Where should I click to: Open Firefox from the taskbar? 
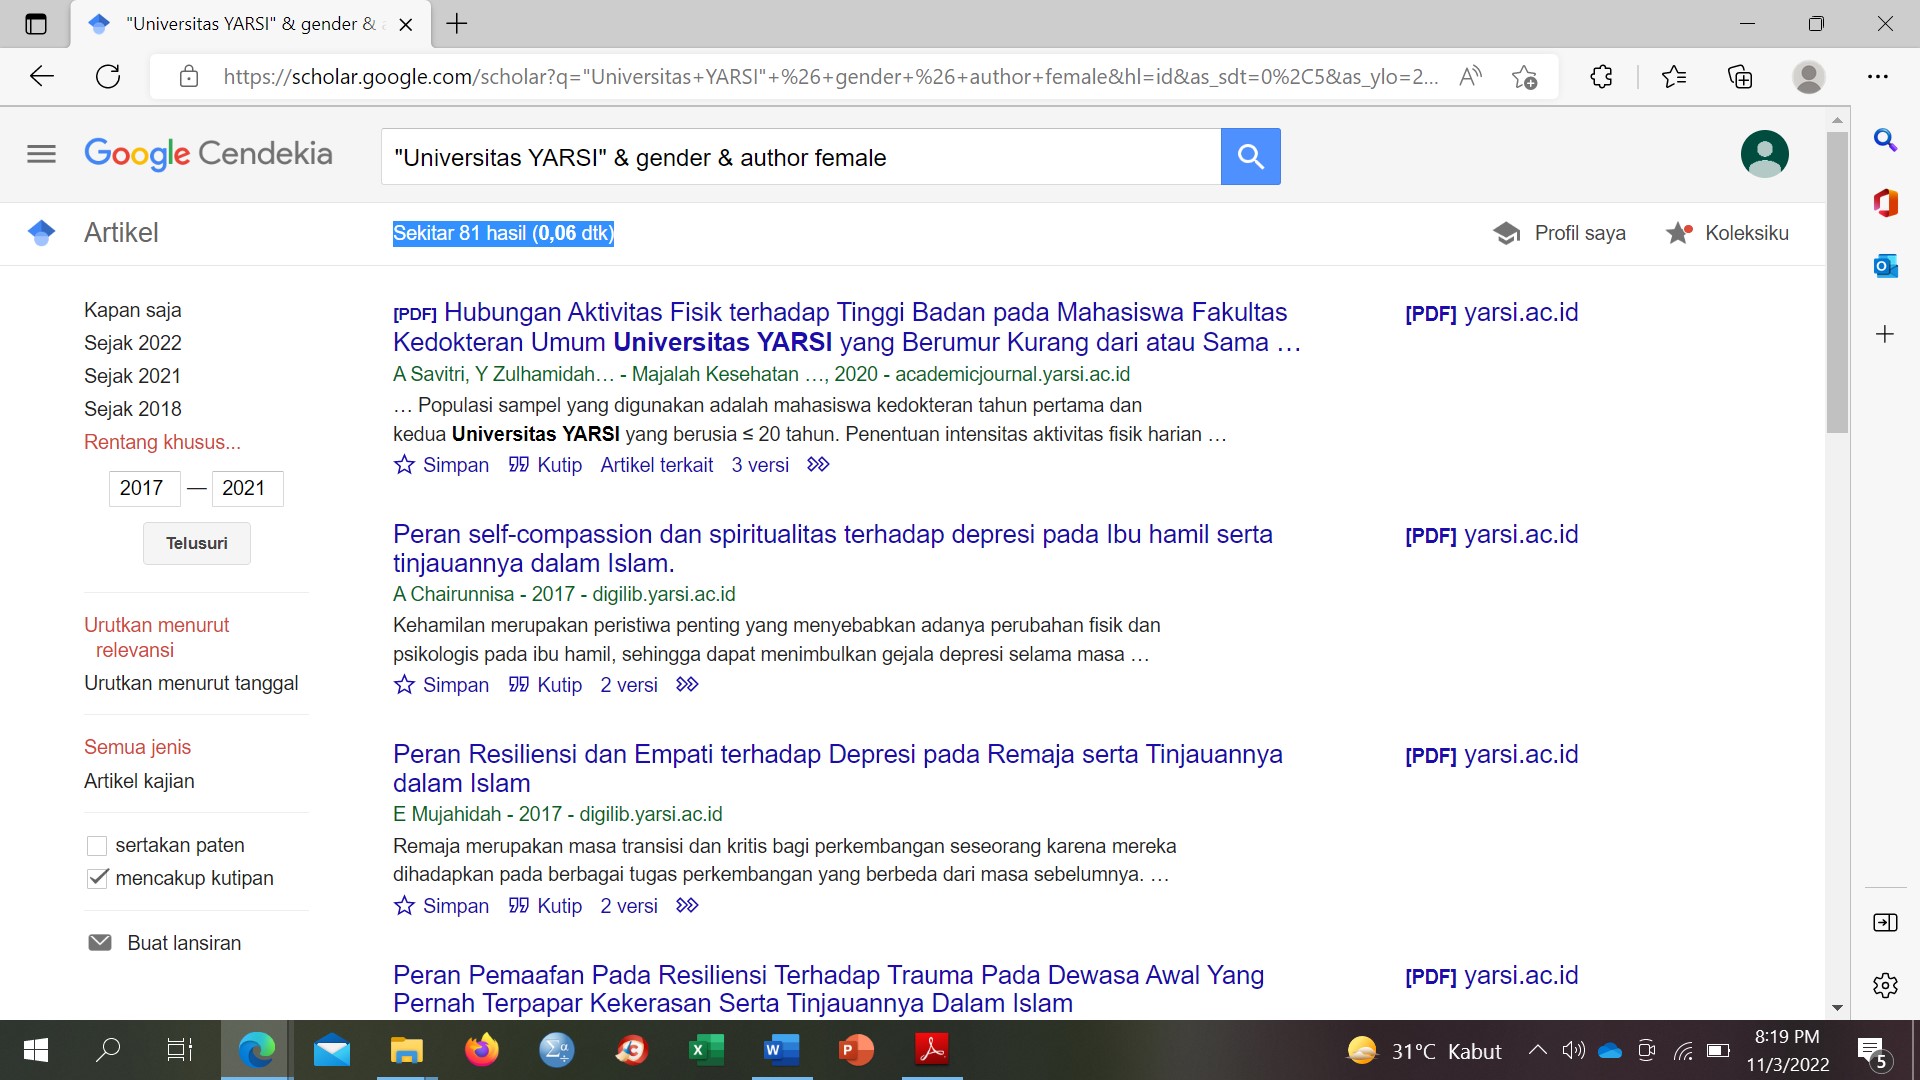[x=481, y=1050]
